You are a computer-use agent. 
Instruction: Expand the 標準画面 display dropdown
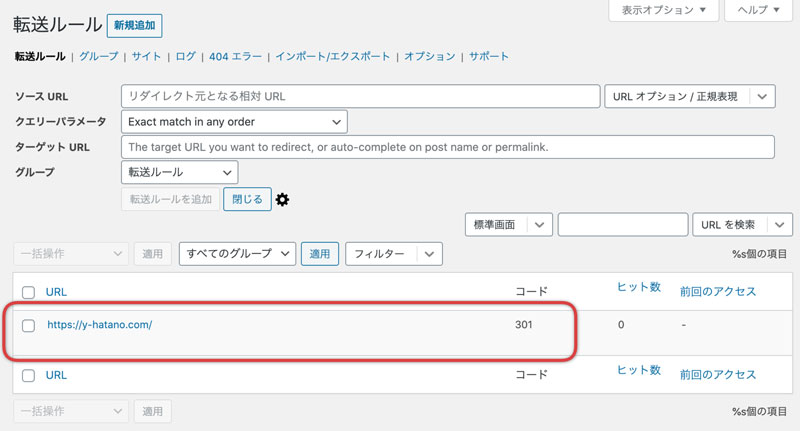[x=509, y=224]
